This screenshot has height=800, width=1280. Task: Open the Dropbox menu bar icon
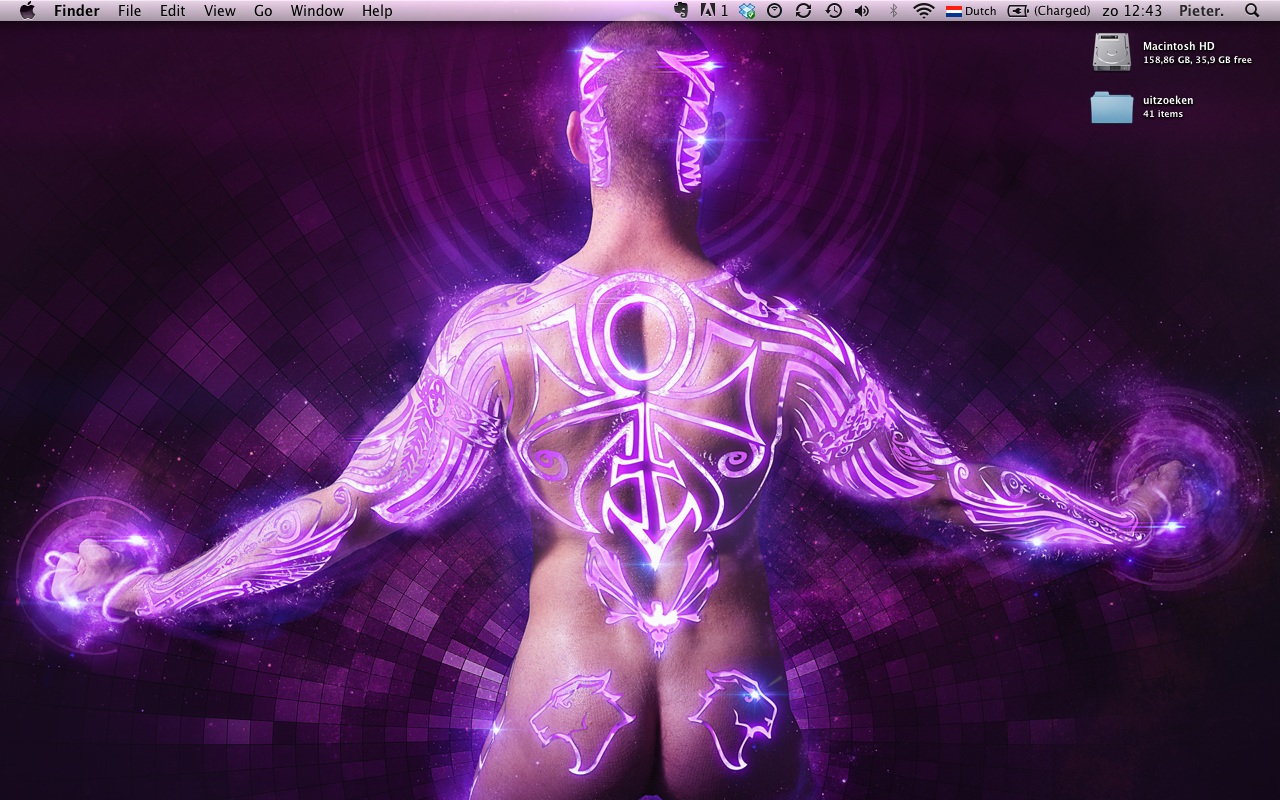tap(747, 11)
